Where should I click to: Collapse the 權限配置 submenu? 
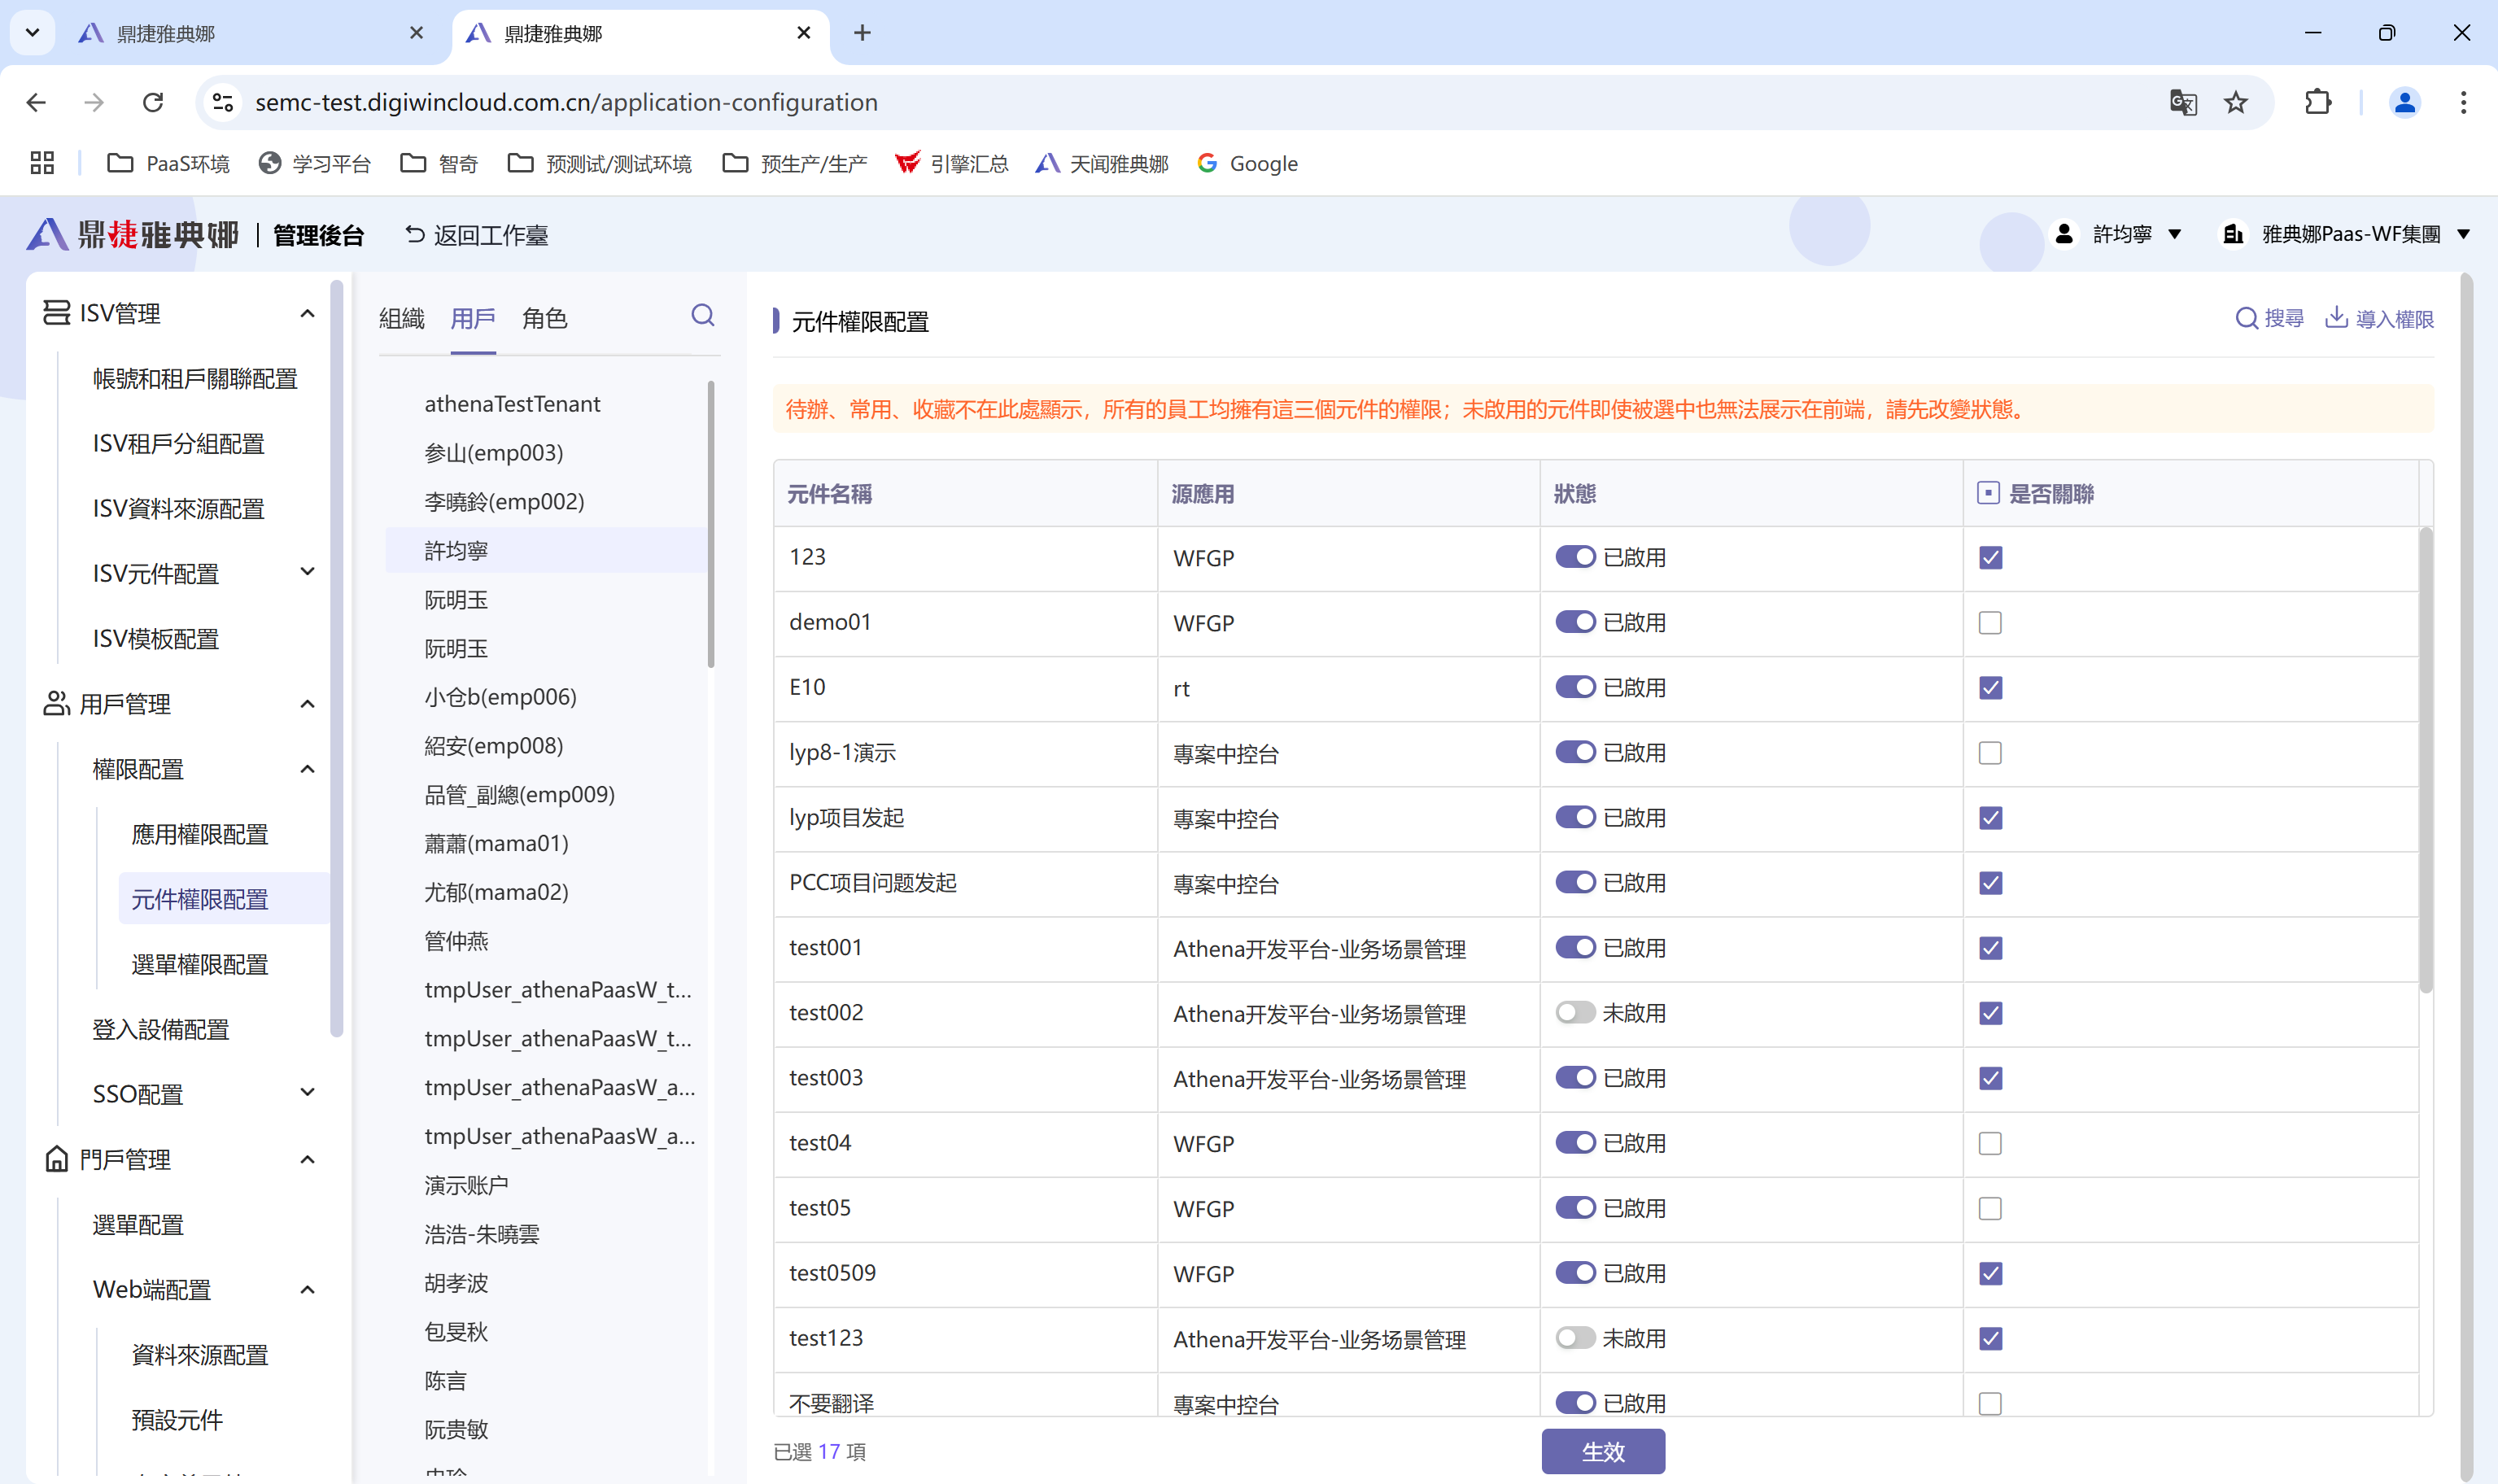307,768
